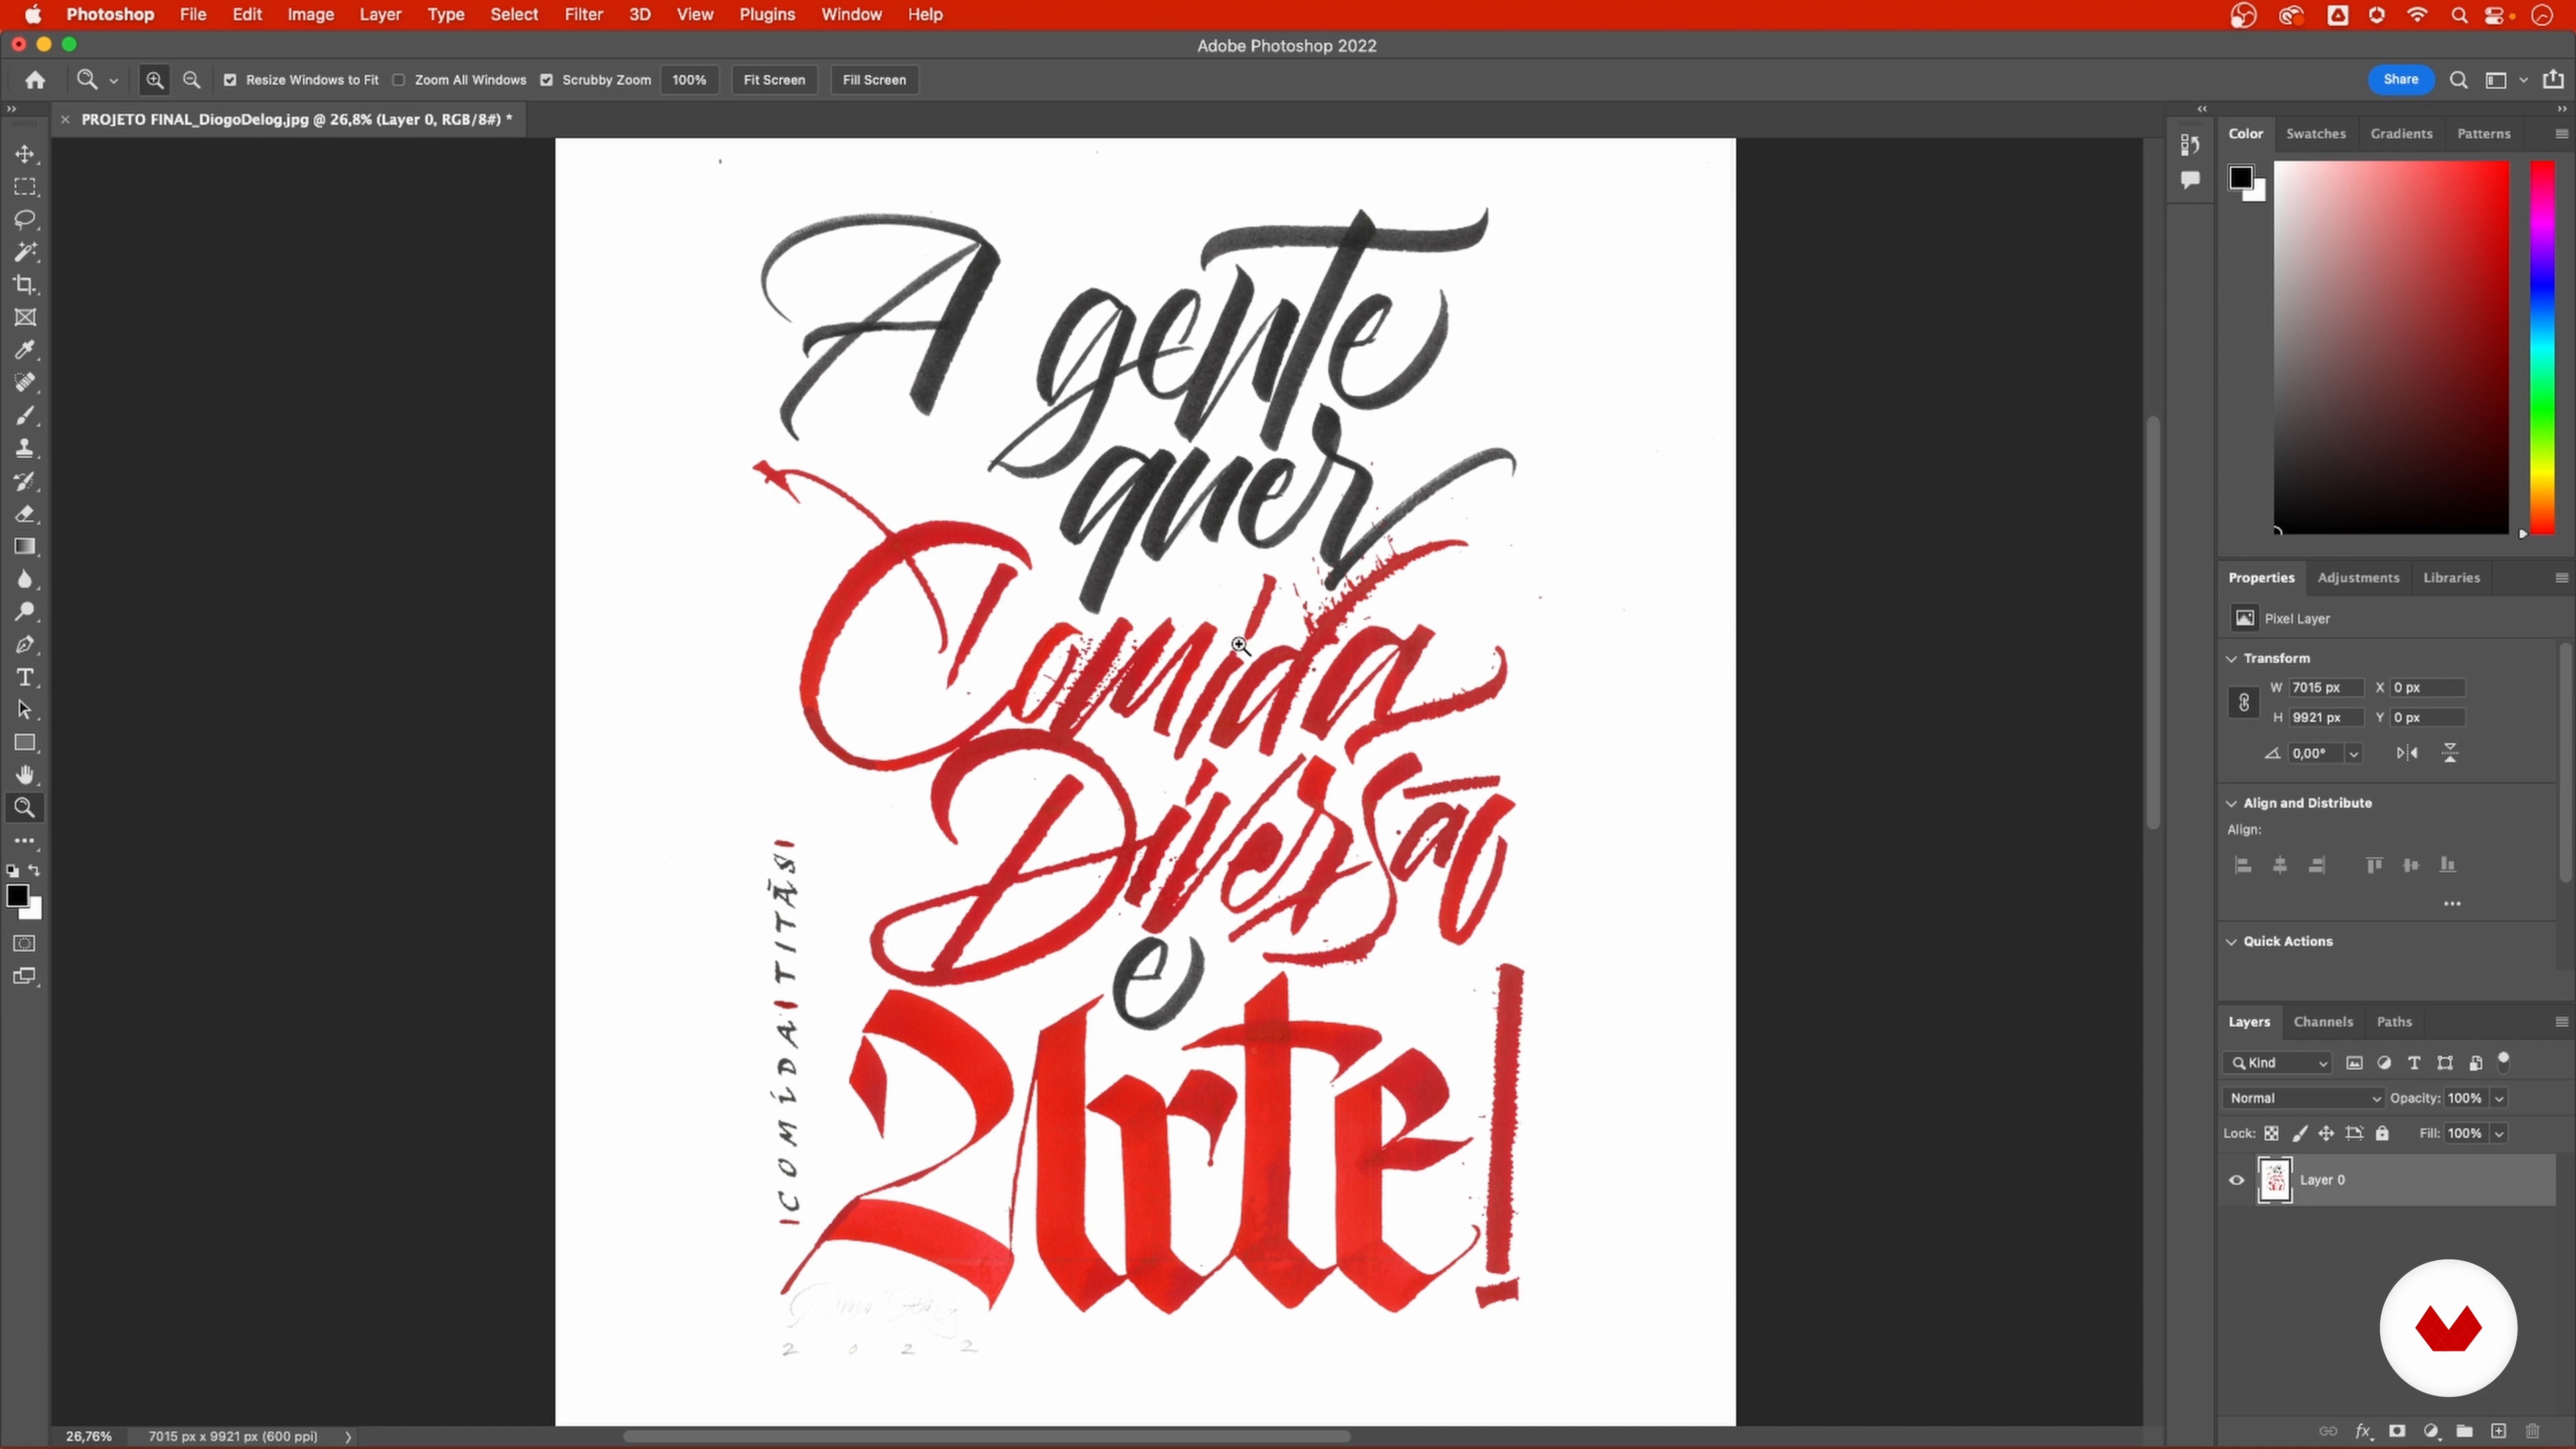This screenshot has height=1449, width=2576.
Task: Open the Fill dropdown arrow
Action: click(2499, 1133)
